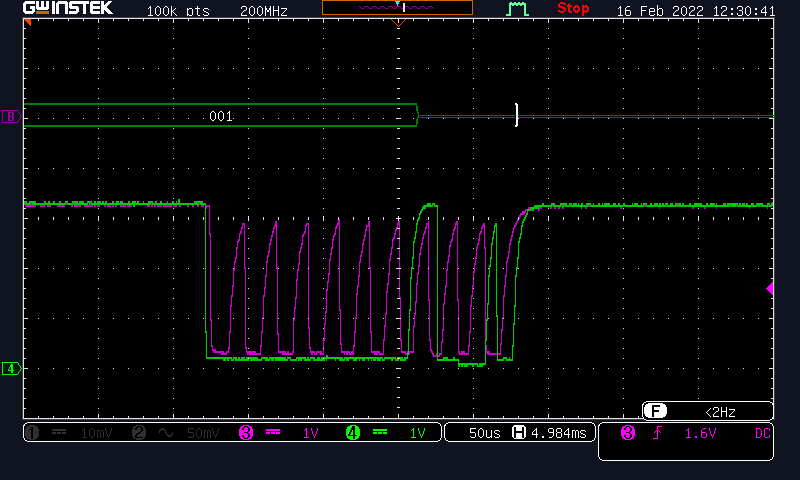
Task: Click channel 2 AC coupling symbol
Action: pyautogui.click(x=166, y=433)
